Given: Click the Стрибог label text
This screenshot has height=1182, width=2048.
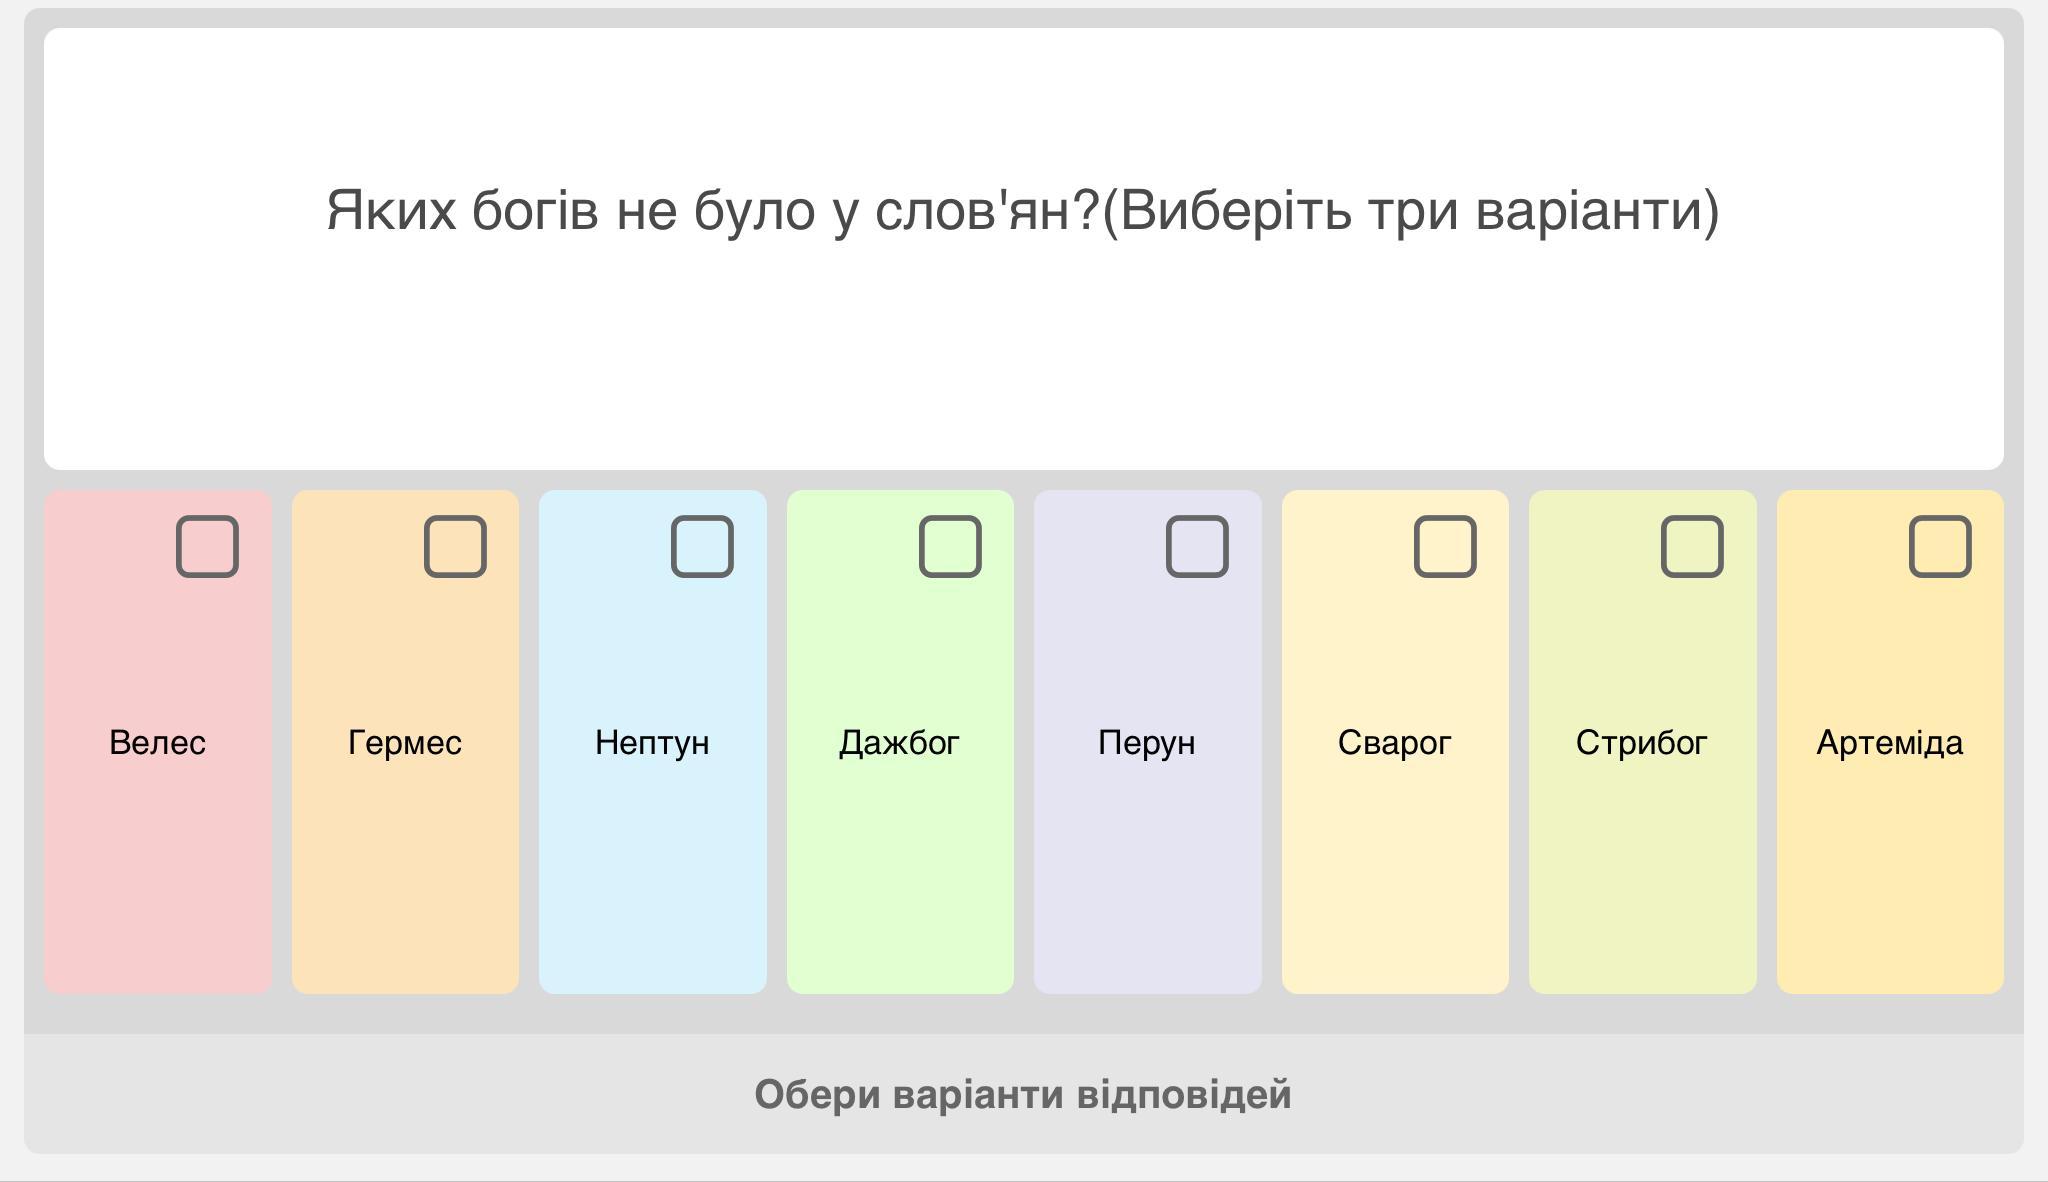Looking at the screenshot, I should [1641, 743].
